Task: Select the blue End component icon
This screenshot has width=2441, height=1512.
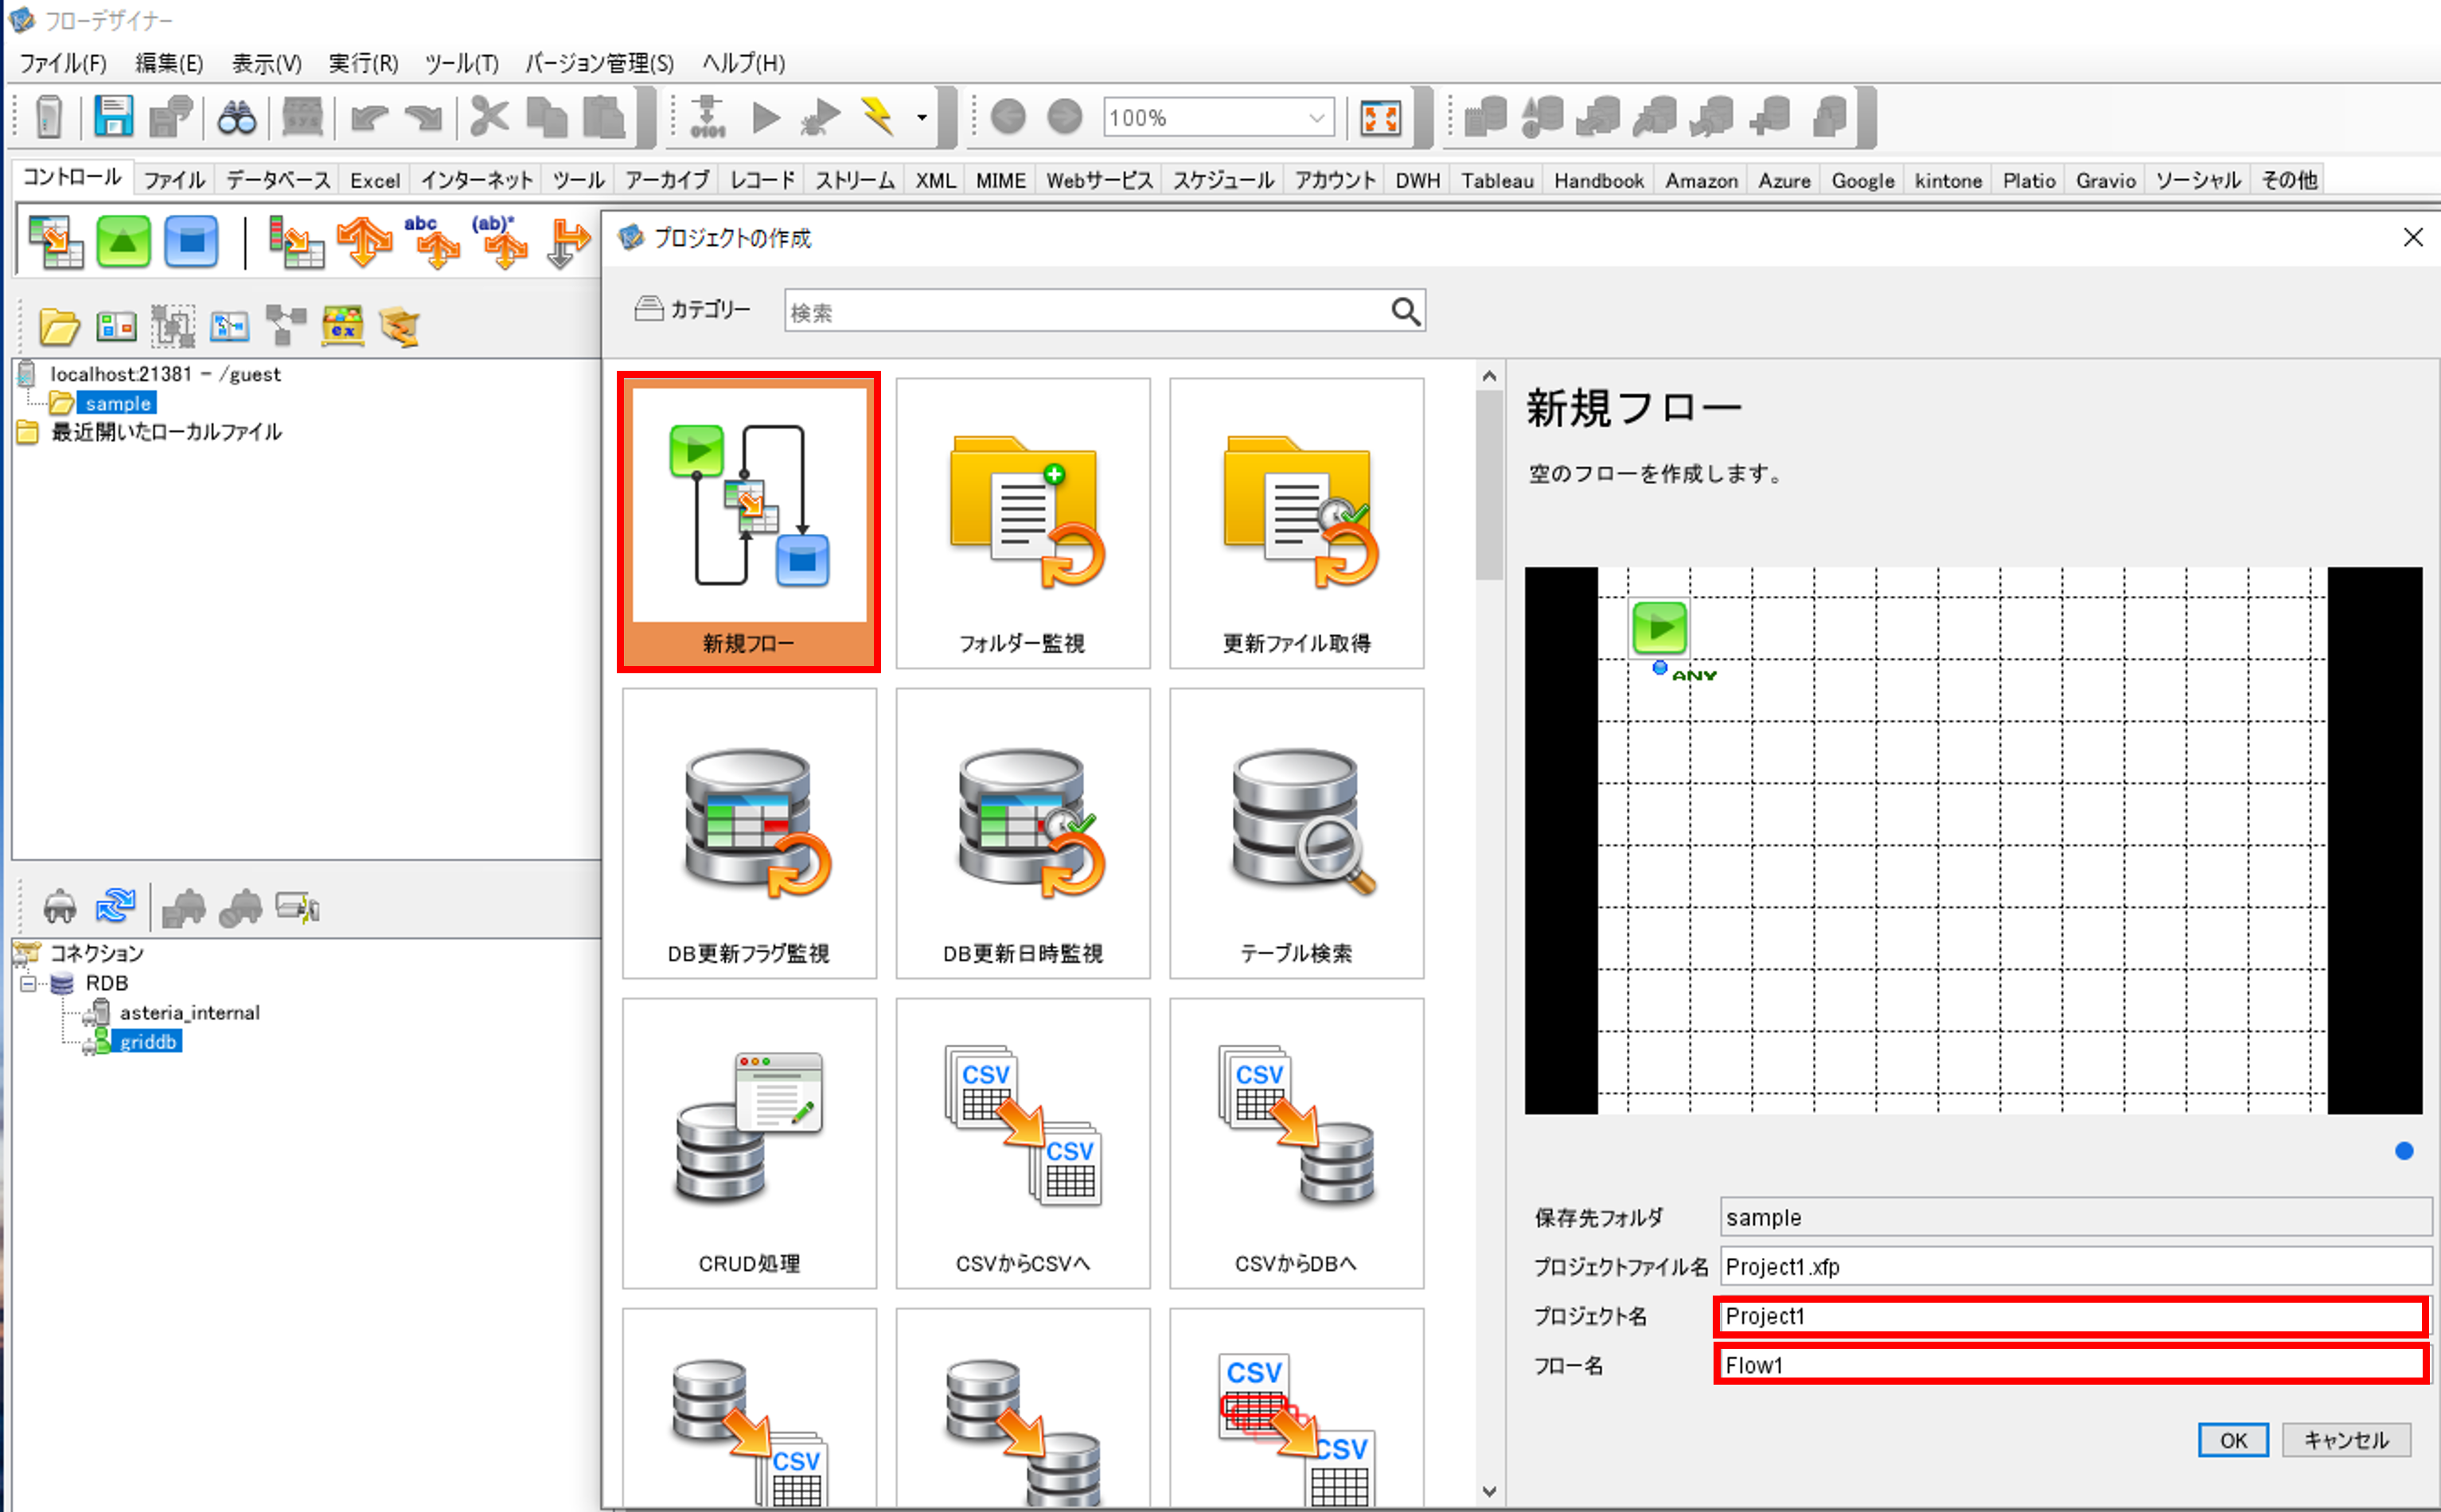Action: [x=191, y=242]
